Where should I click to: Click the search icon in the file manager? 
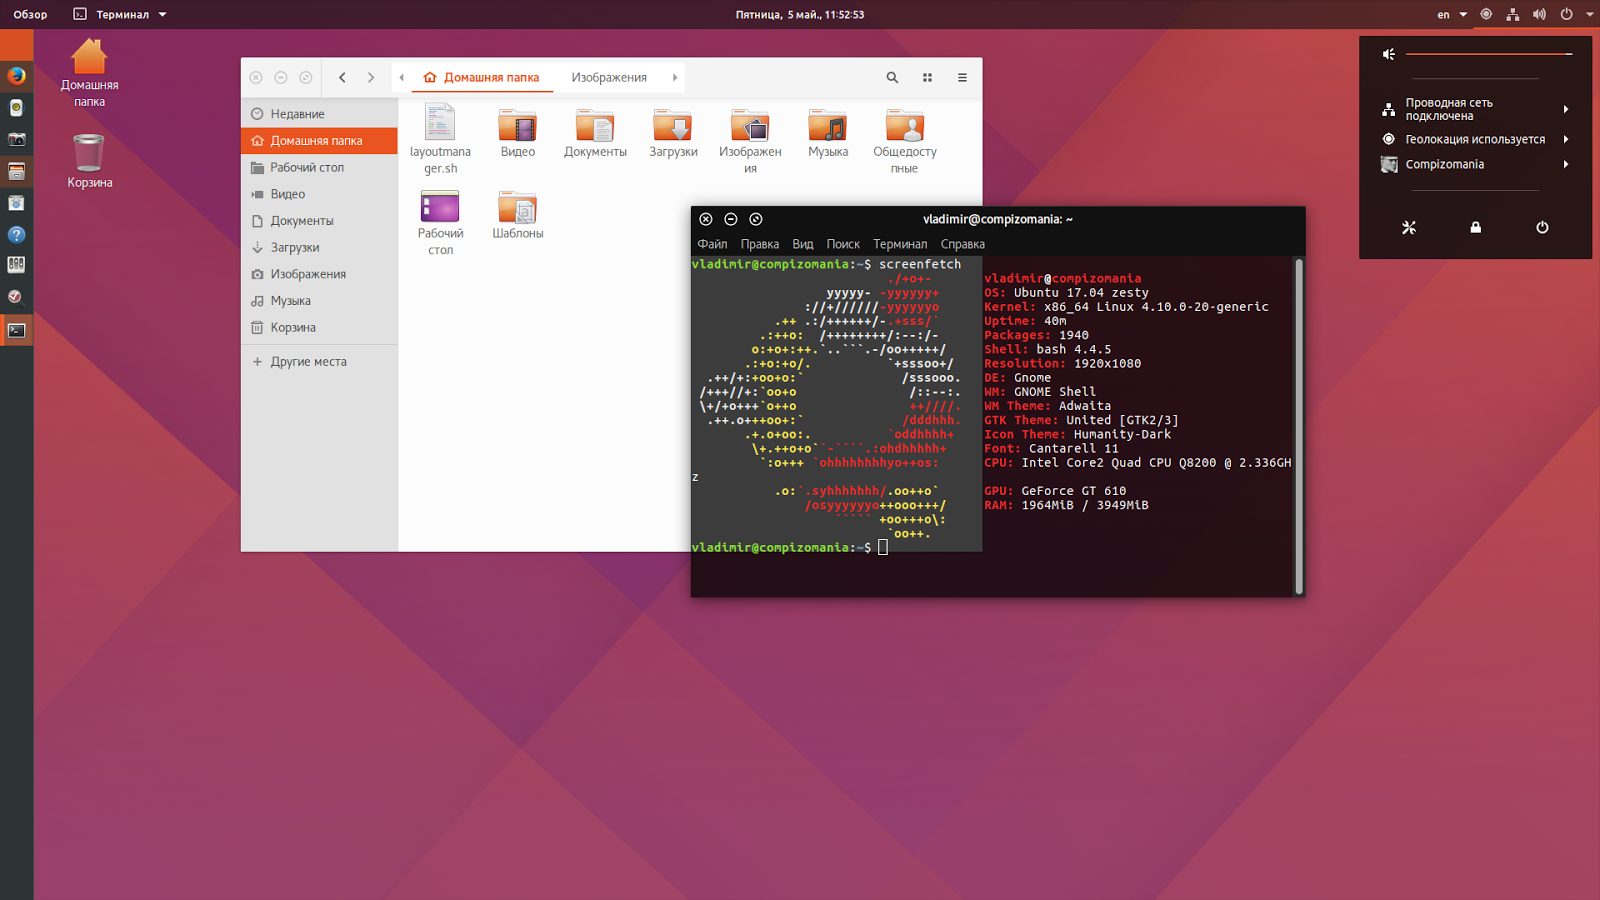(x=891, y=77)
